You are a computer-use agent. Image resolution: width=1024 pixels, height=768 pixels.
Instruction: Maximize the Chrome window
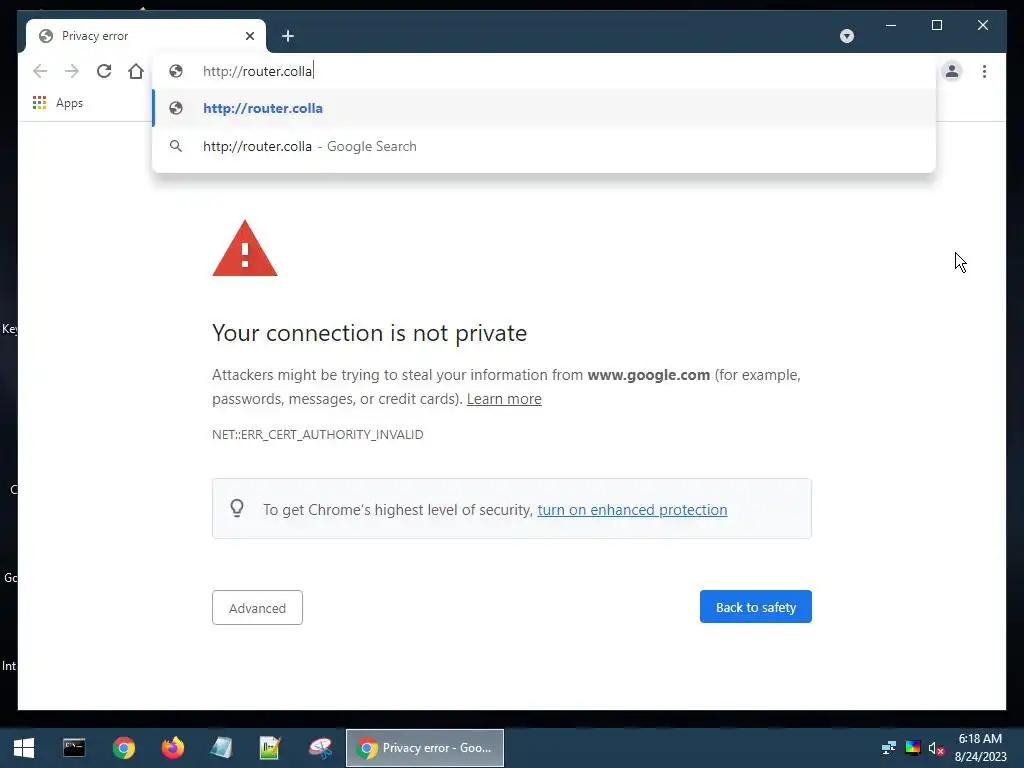(936, 25)
